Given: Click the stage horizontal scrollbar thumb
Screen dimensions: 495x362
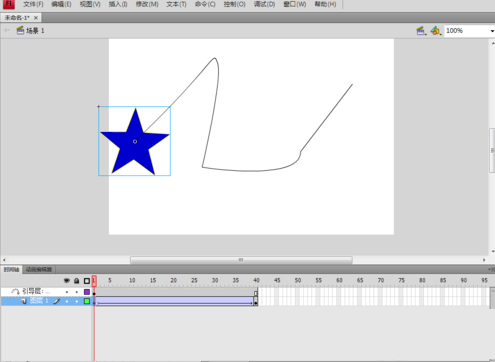Looking at the screenshot, I should pyautogui.click(x=241, y=260).
